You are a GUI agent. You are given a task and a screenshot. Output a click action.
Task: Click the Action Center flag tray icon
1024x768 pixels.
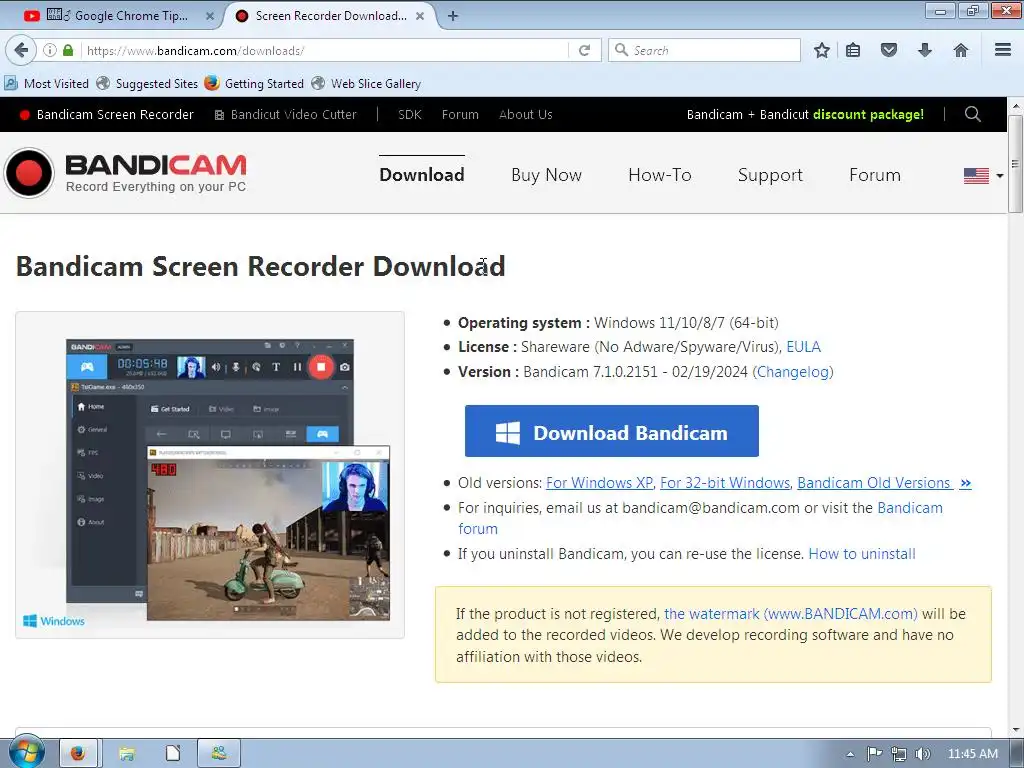tap(874, 754)
